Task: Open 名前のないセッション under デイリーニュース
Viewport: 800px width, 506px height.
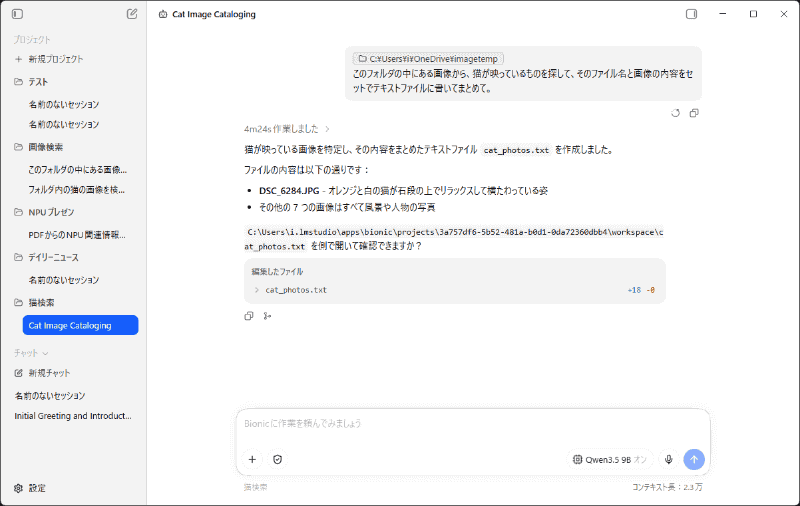Action: (x=64, y=280)
